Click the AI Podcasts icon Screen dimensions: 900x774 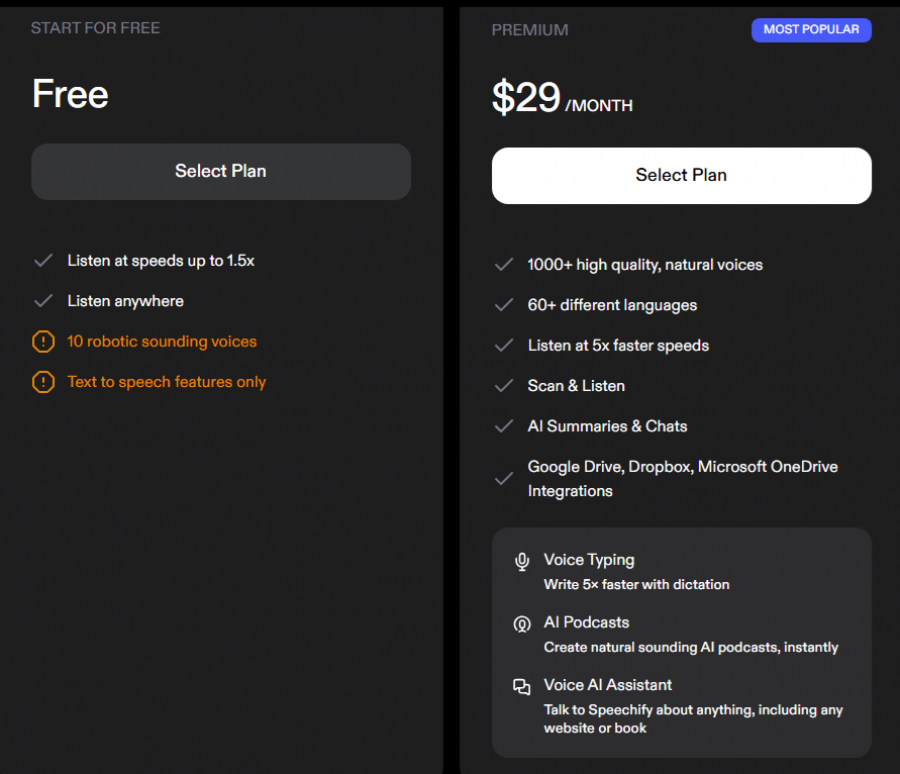(x=521, y=624)
